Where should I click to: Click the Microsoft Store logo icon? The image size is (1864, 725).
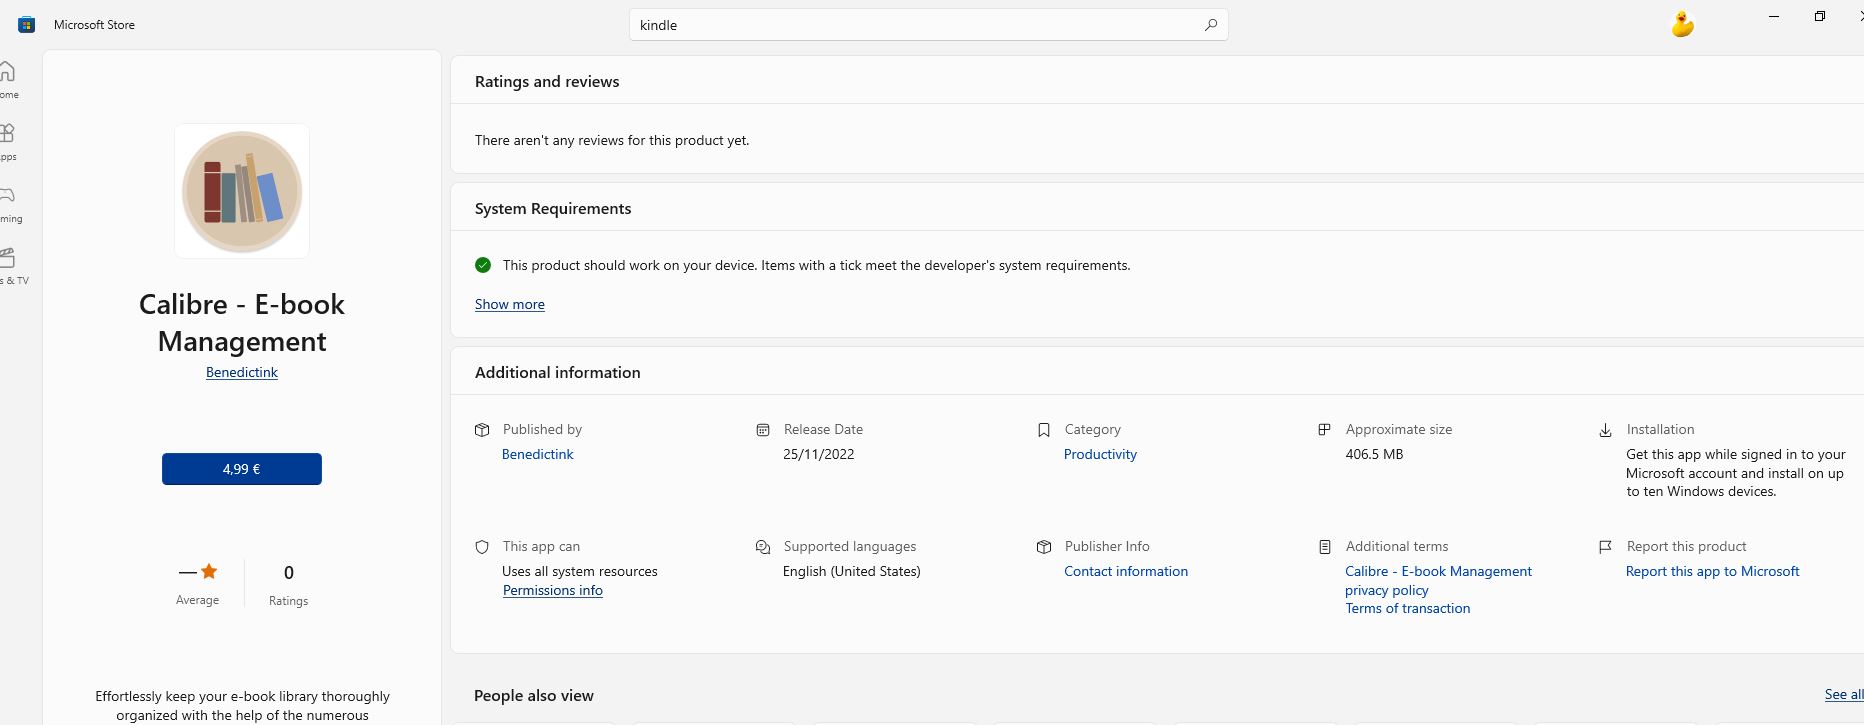[x=27, y=25]
